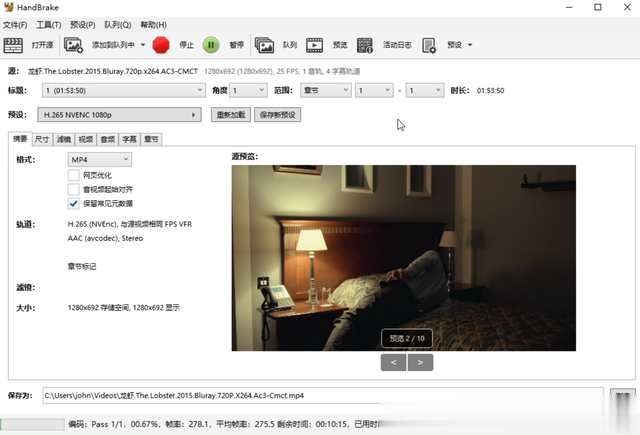
Task: Open the 工具(T) menu
Action: 49,25
